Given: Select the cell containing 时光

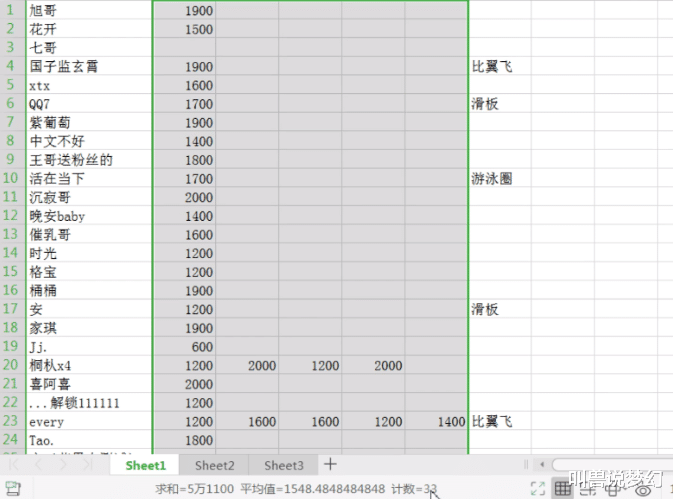Looking at the screenshot, I should [89, 253].
